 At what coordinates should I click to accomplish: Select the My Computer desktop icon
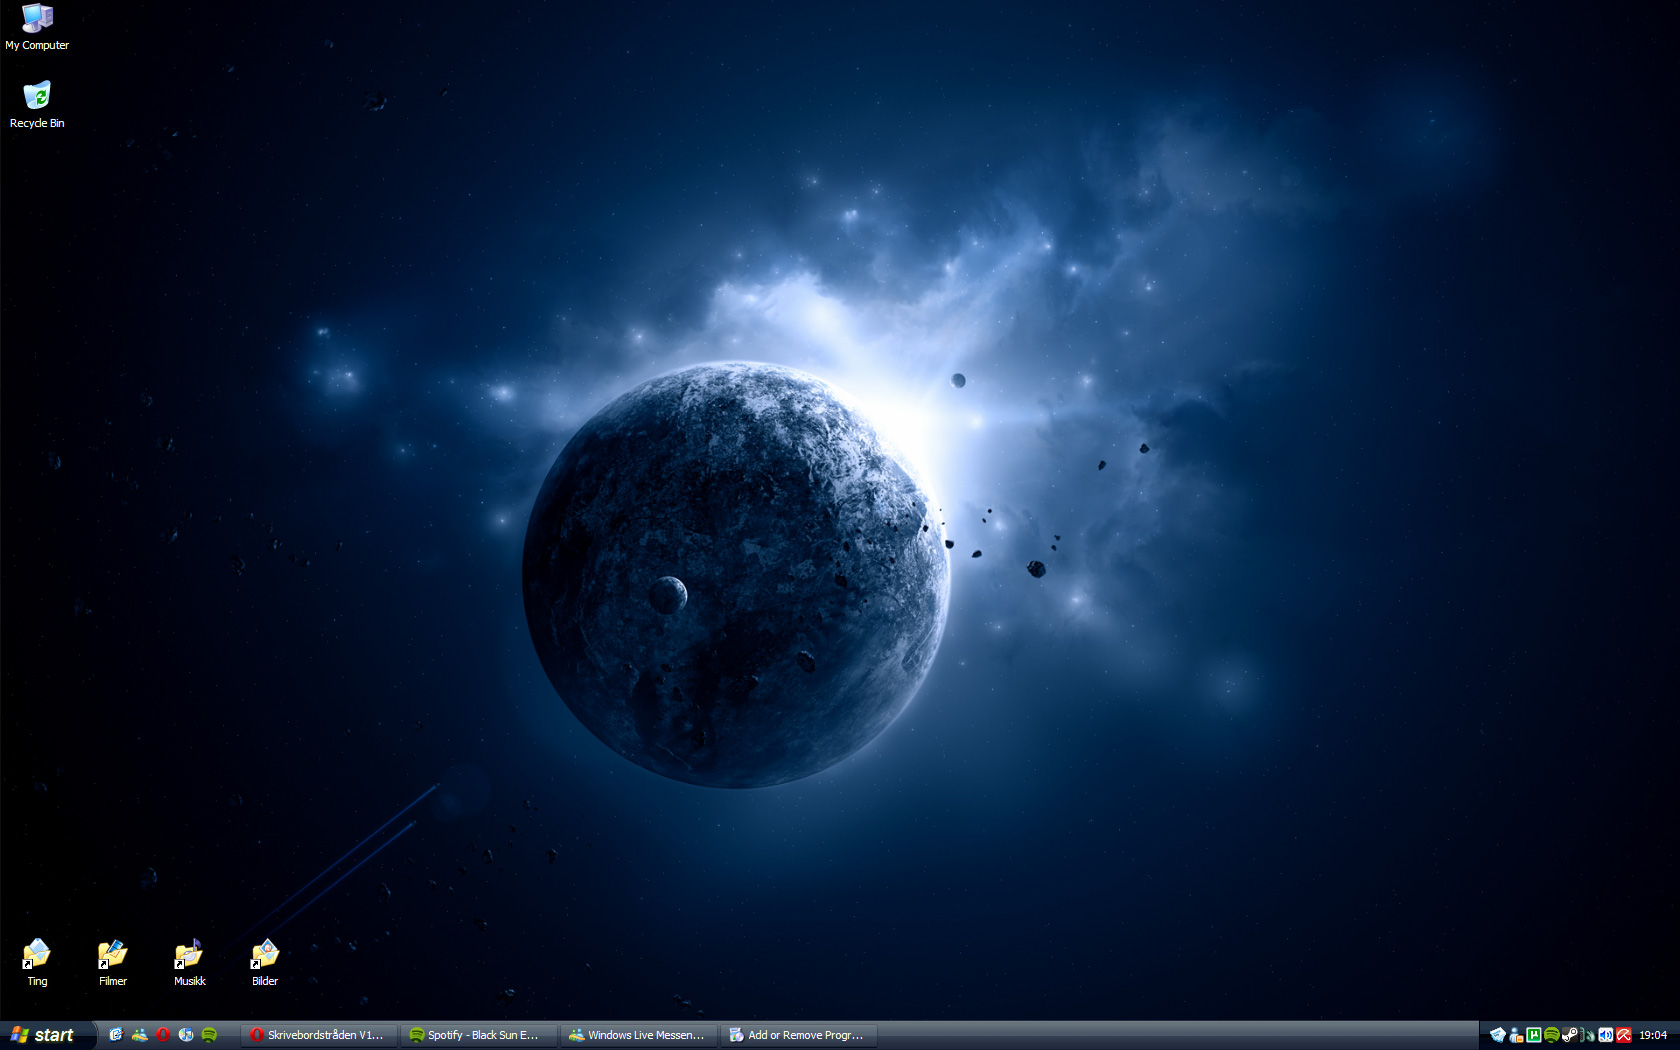coord(37,27)
